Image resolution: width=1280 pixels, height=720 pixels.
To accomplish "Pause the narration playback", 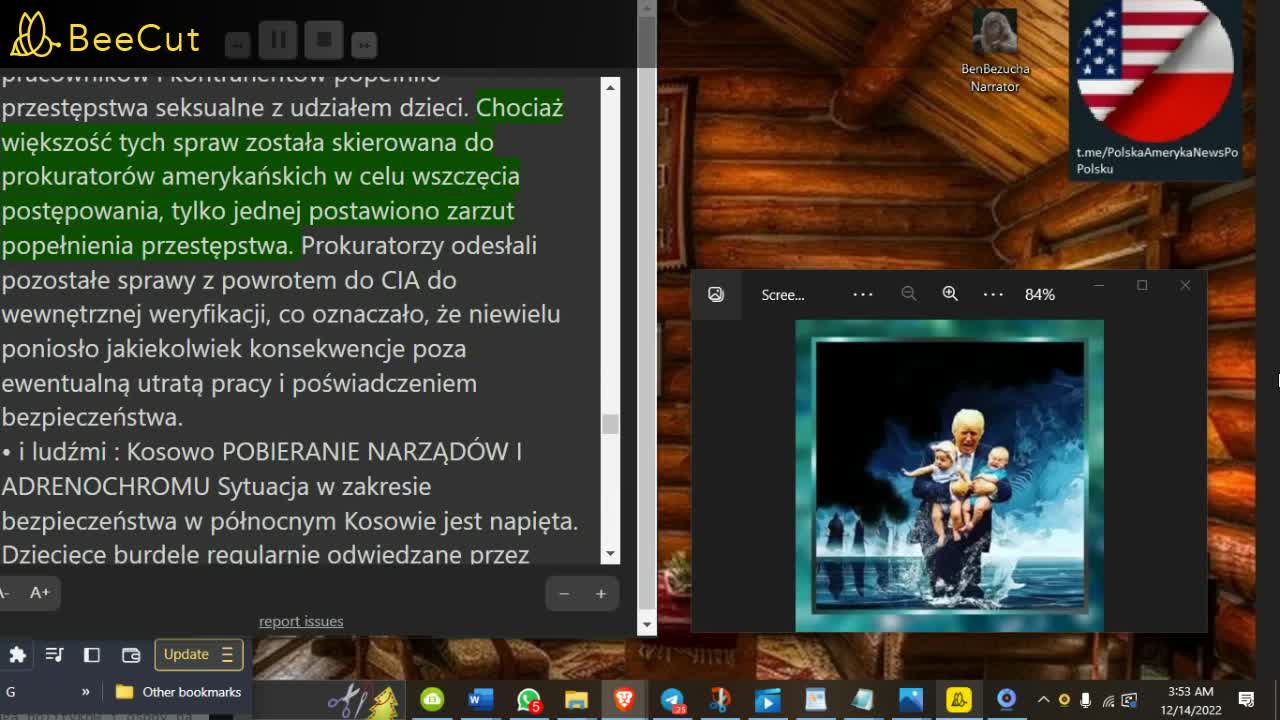I will [278, 40].
